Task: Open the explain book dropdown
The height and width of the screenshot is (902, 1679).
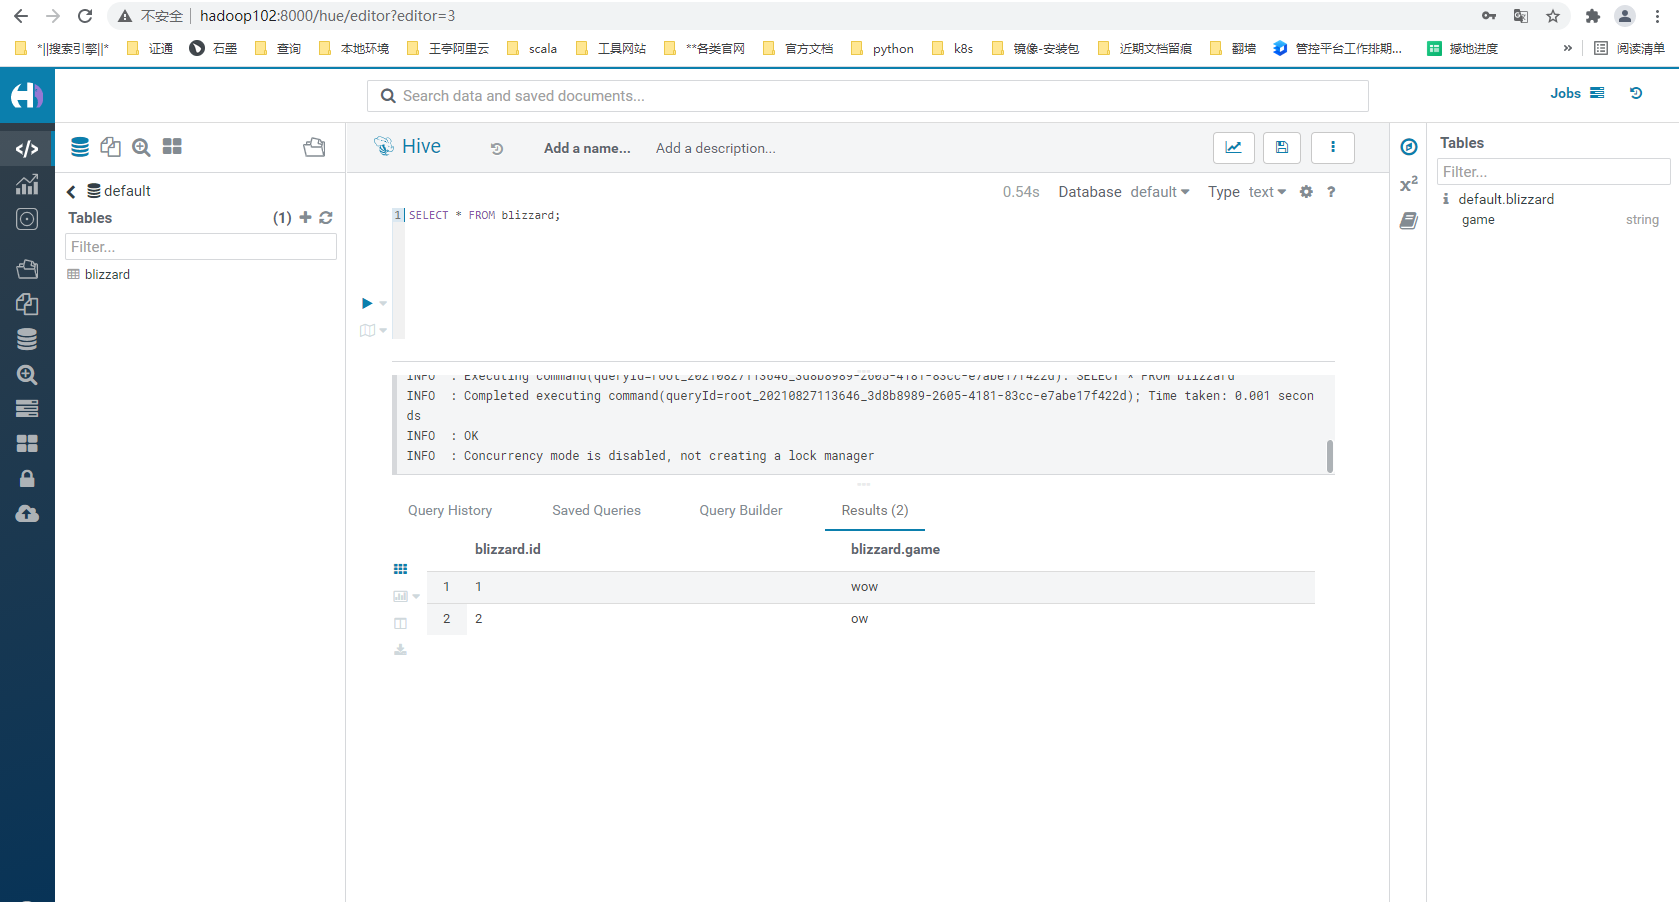Action: 373,330
